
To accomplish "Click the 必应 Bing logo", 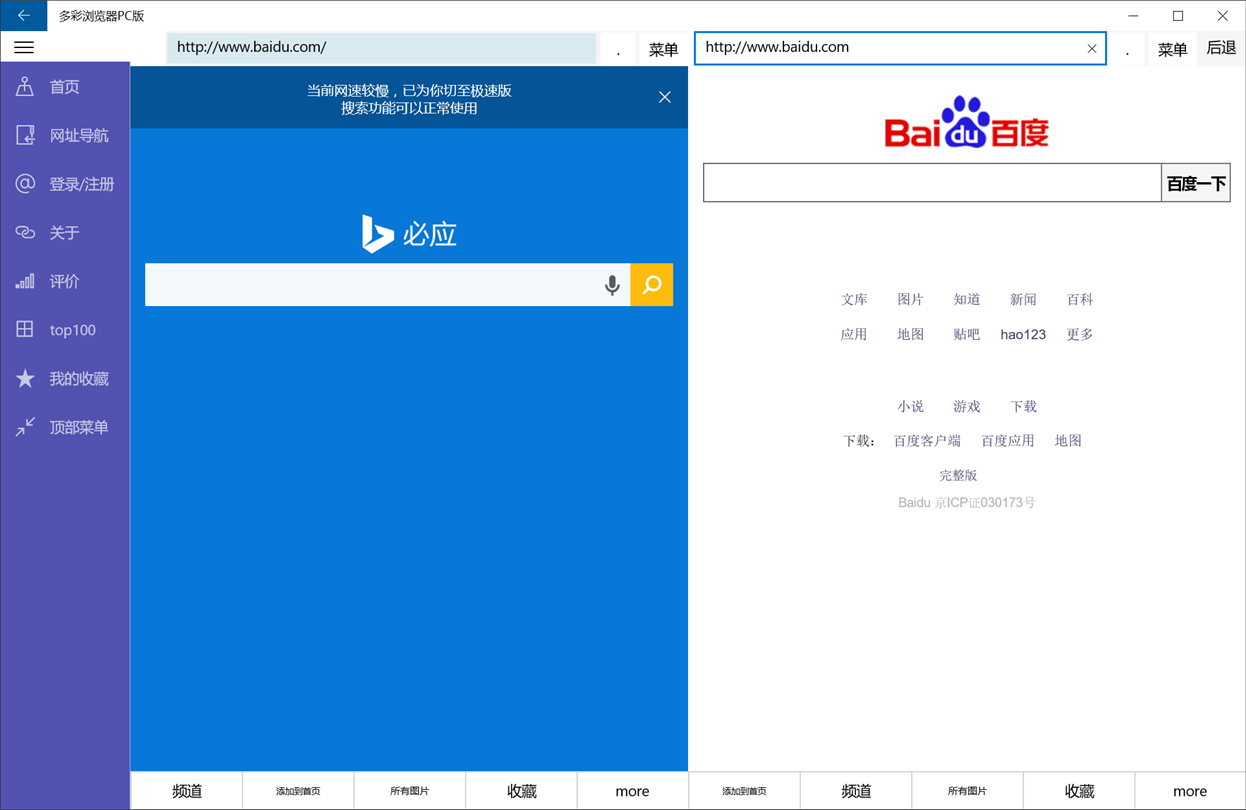I will 409,234.
